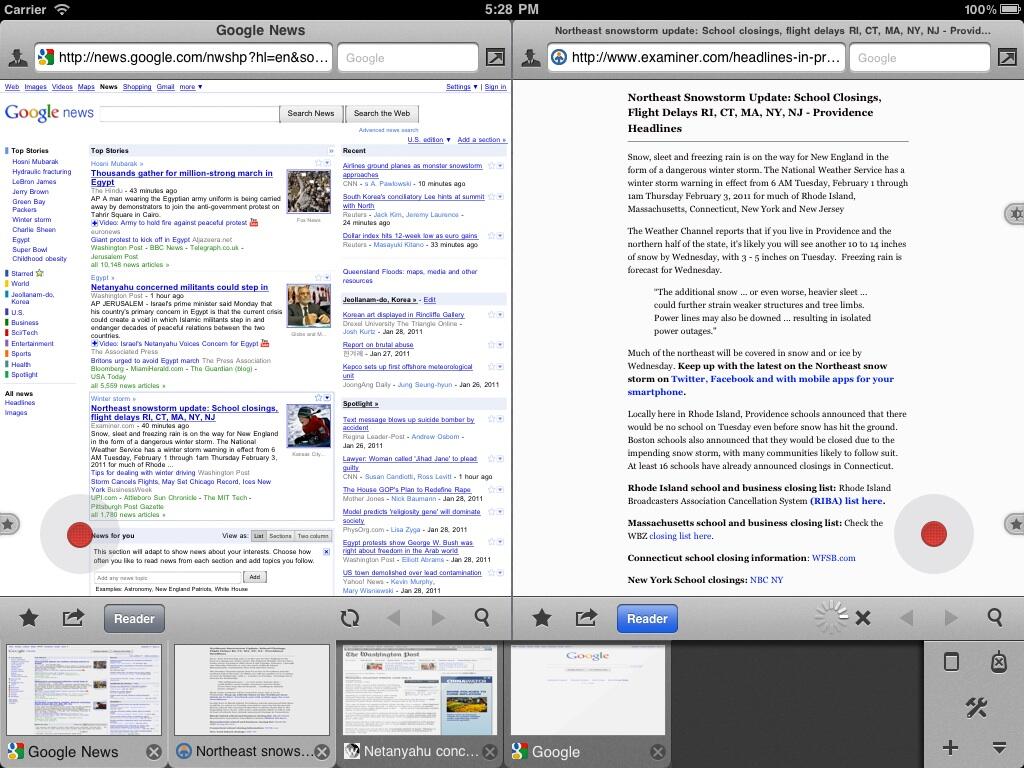1024x768 pixels.
Task: Toggle Reader mode in left pane
Action: [x=134, y=618]
